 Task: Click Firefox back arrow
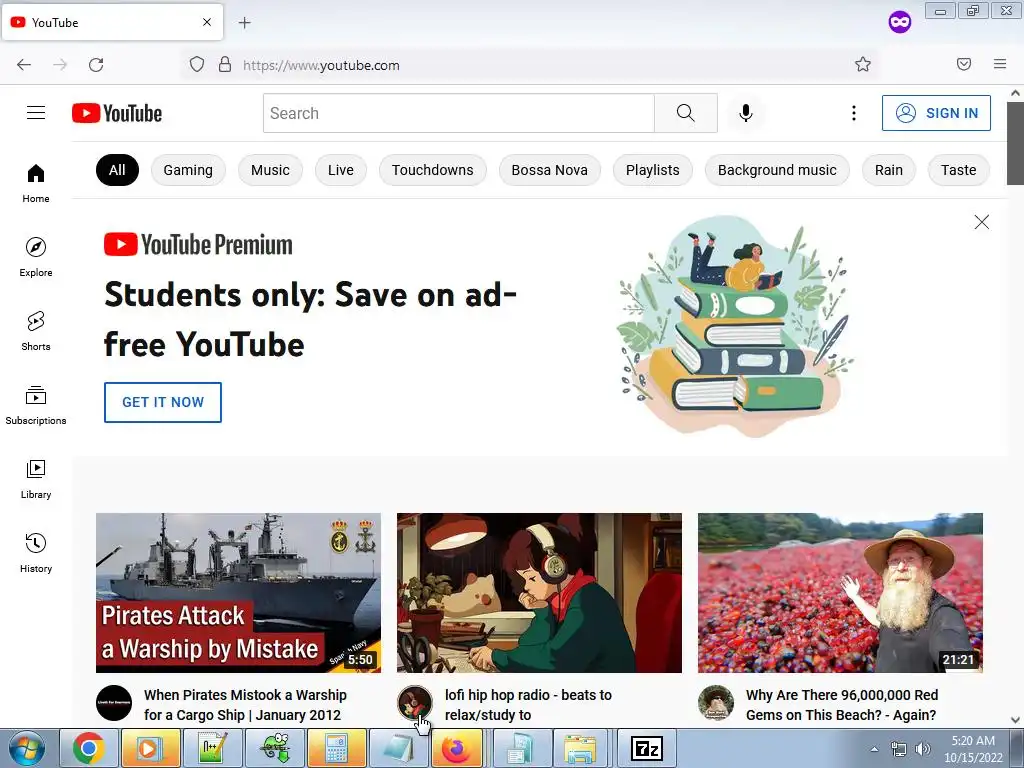[x=24, y=65]
